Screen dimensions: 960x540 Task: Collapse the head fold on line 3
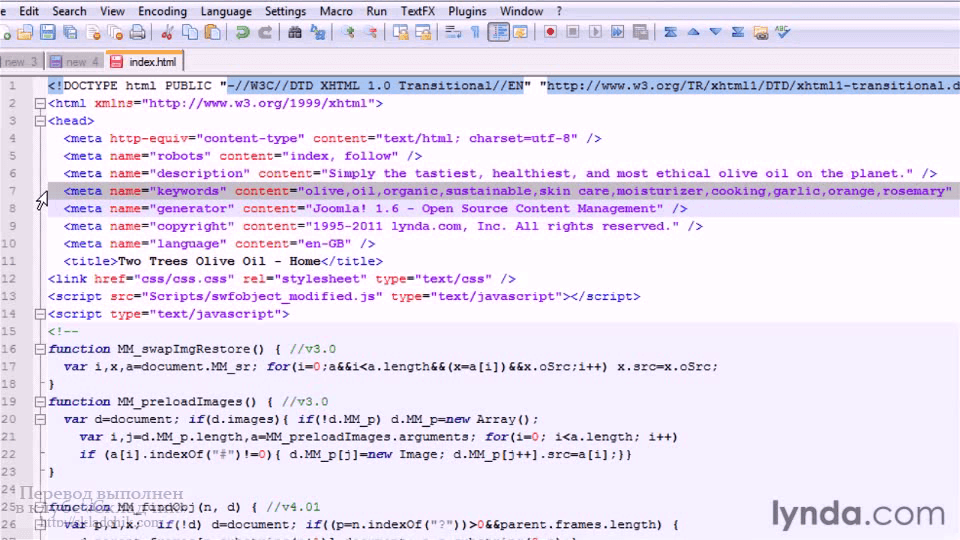click(x=40, y=121)
